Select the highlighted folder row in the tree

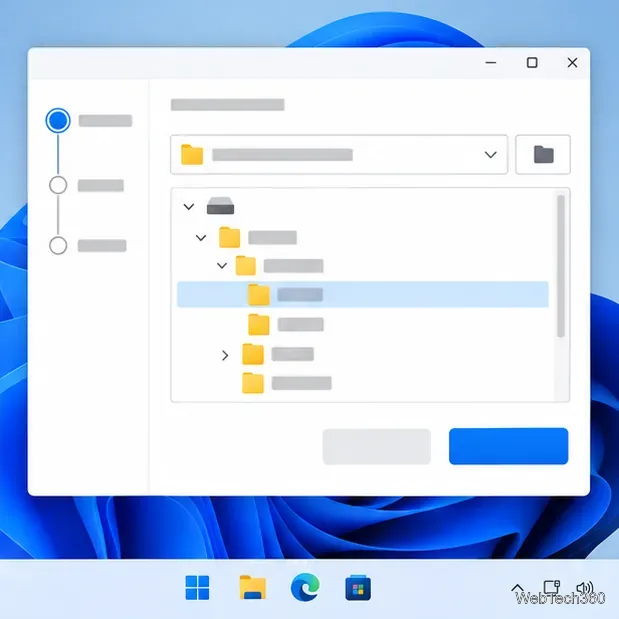point(363,294)
